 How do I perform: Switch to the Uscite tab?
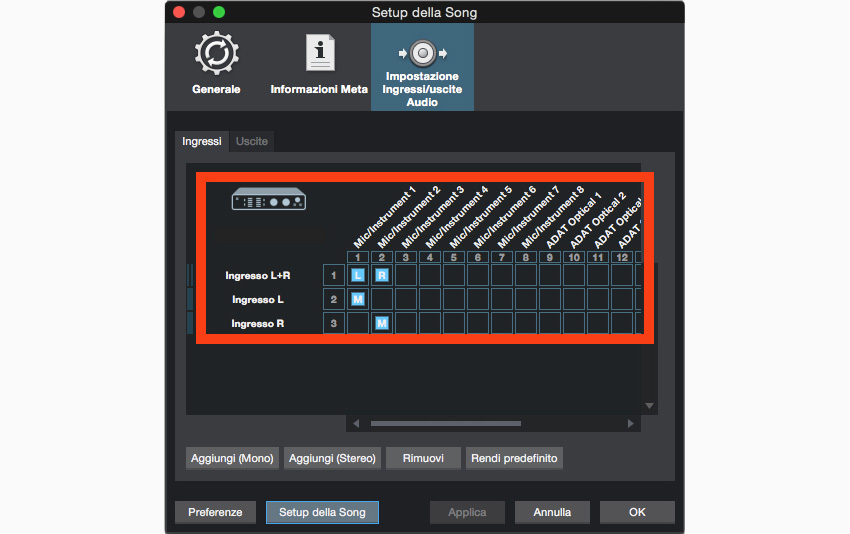pos(252,142)
